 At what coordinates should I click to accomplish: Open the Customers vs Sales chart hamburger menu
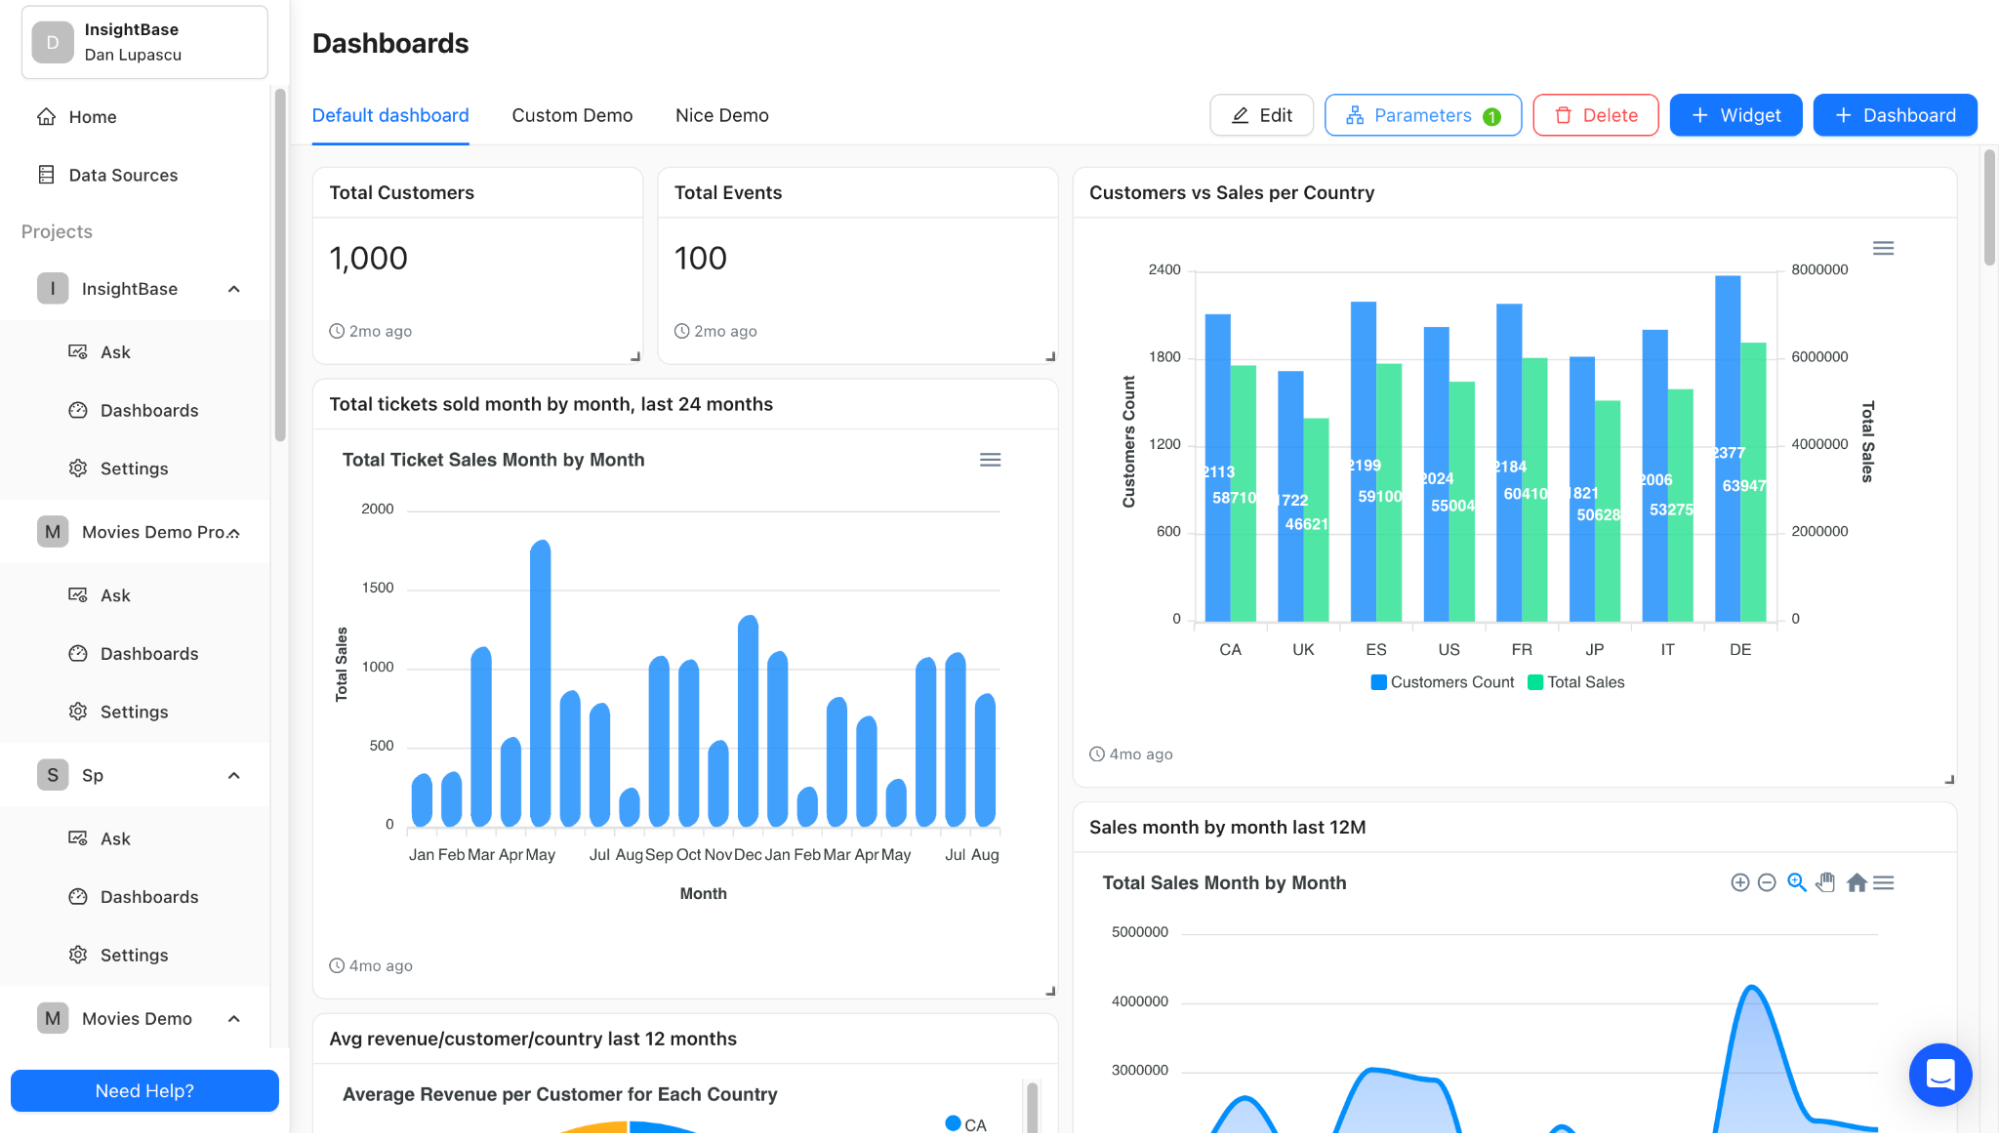click(x=1883, y=247)
